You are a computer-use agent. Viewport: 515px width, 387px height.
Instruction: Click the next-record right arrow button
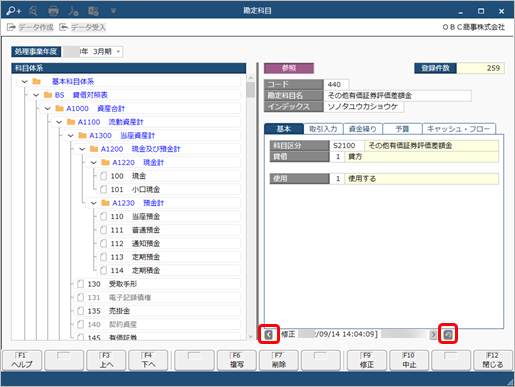[433, 334]
